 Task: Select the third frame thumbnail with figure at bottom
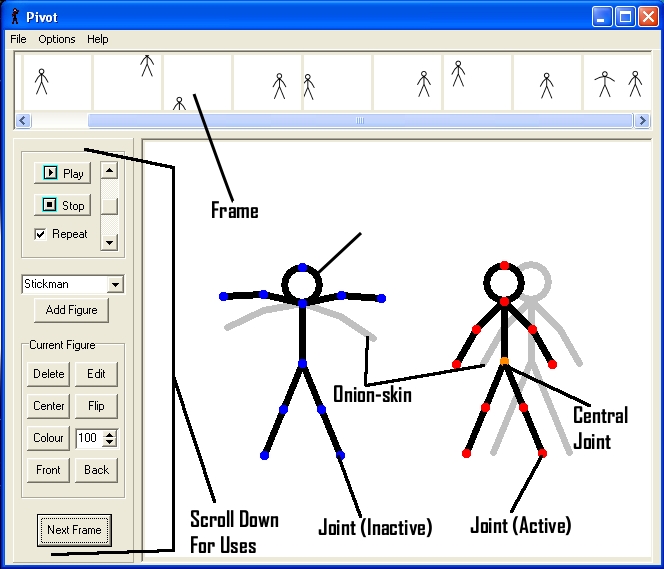(197, 82)
